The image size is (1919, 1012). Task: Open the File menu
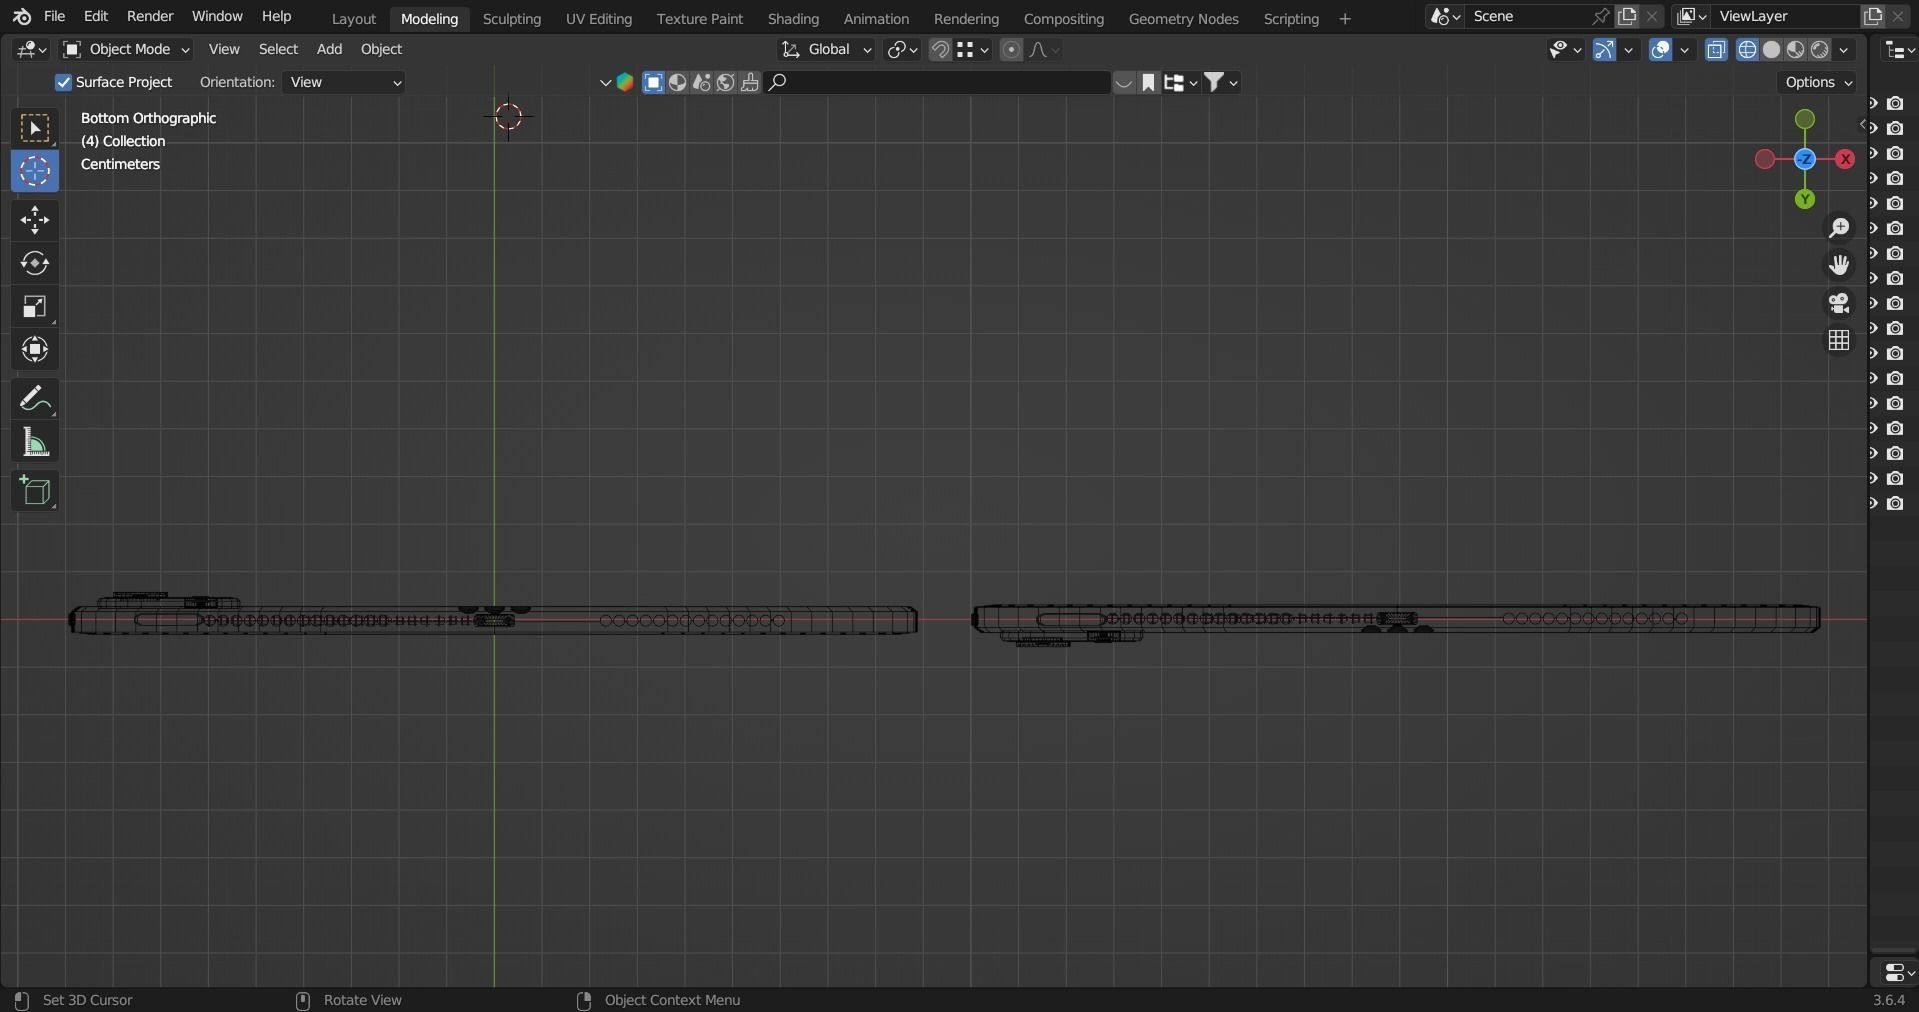click(x=55, y=17)
